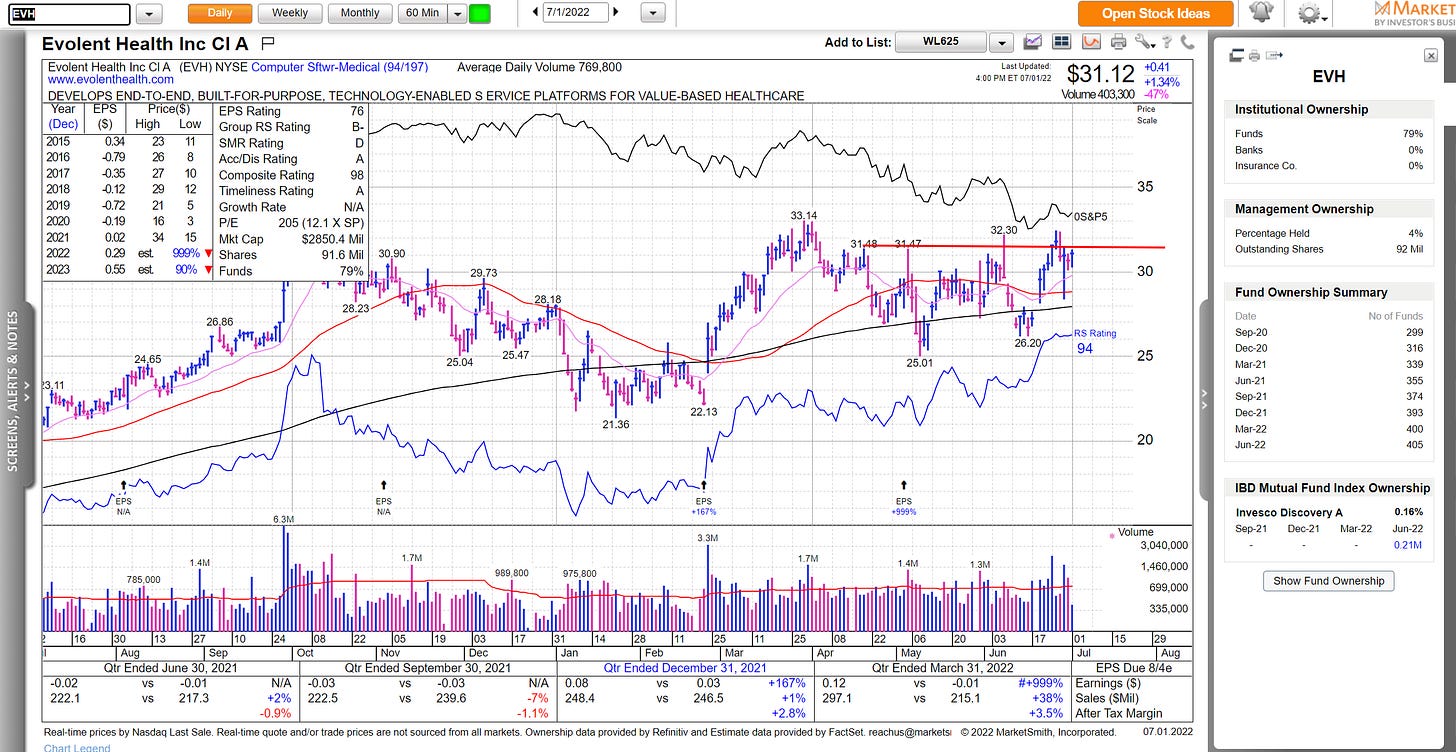Click the 33.14 price high label
Viewport: 1456px width, 752px height.
coord(803,215)
